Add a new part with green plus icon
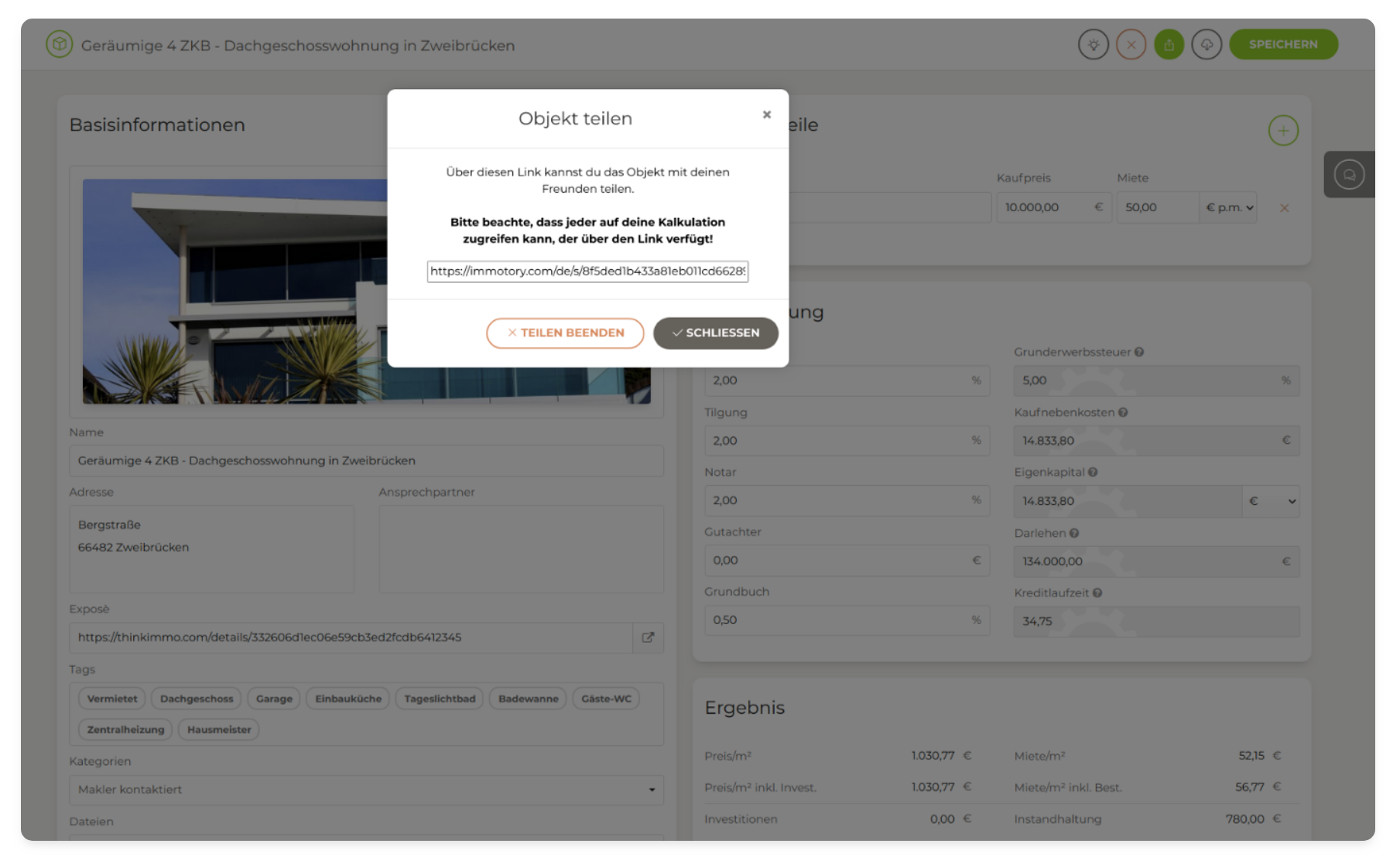The image size is (1400, 864). coord(1283,130)
